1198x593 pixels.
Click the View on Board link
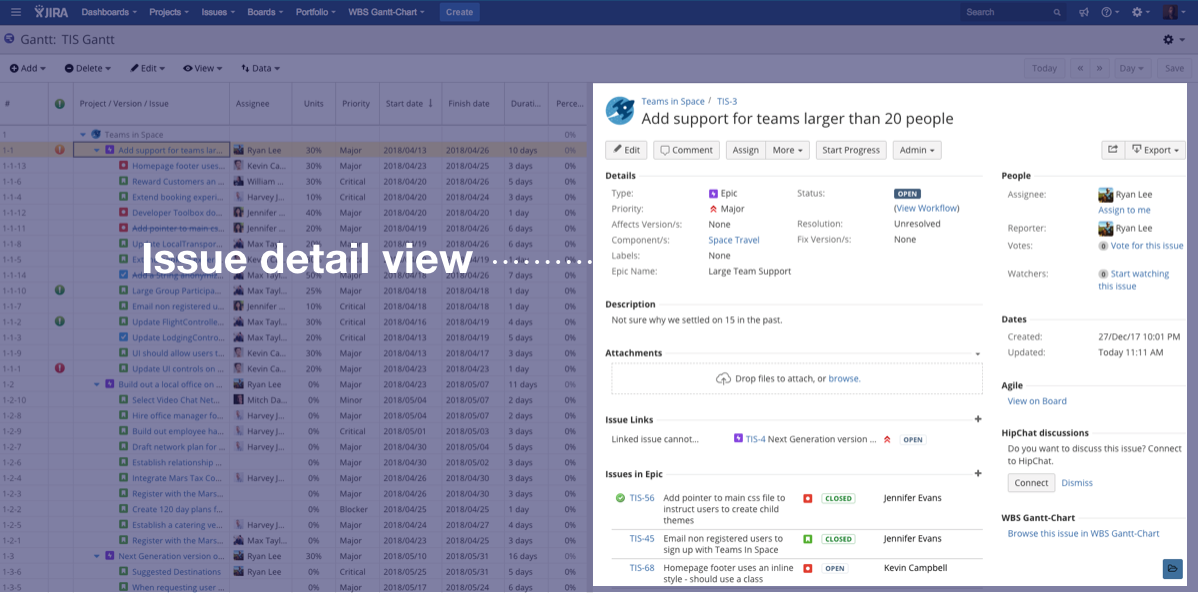[1037, 401]
